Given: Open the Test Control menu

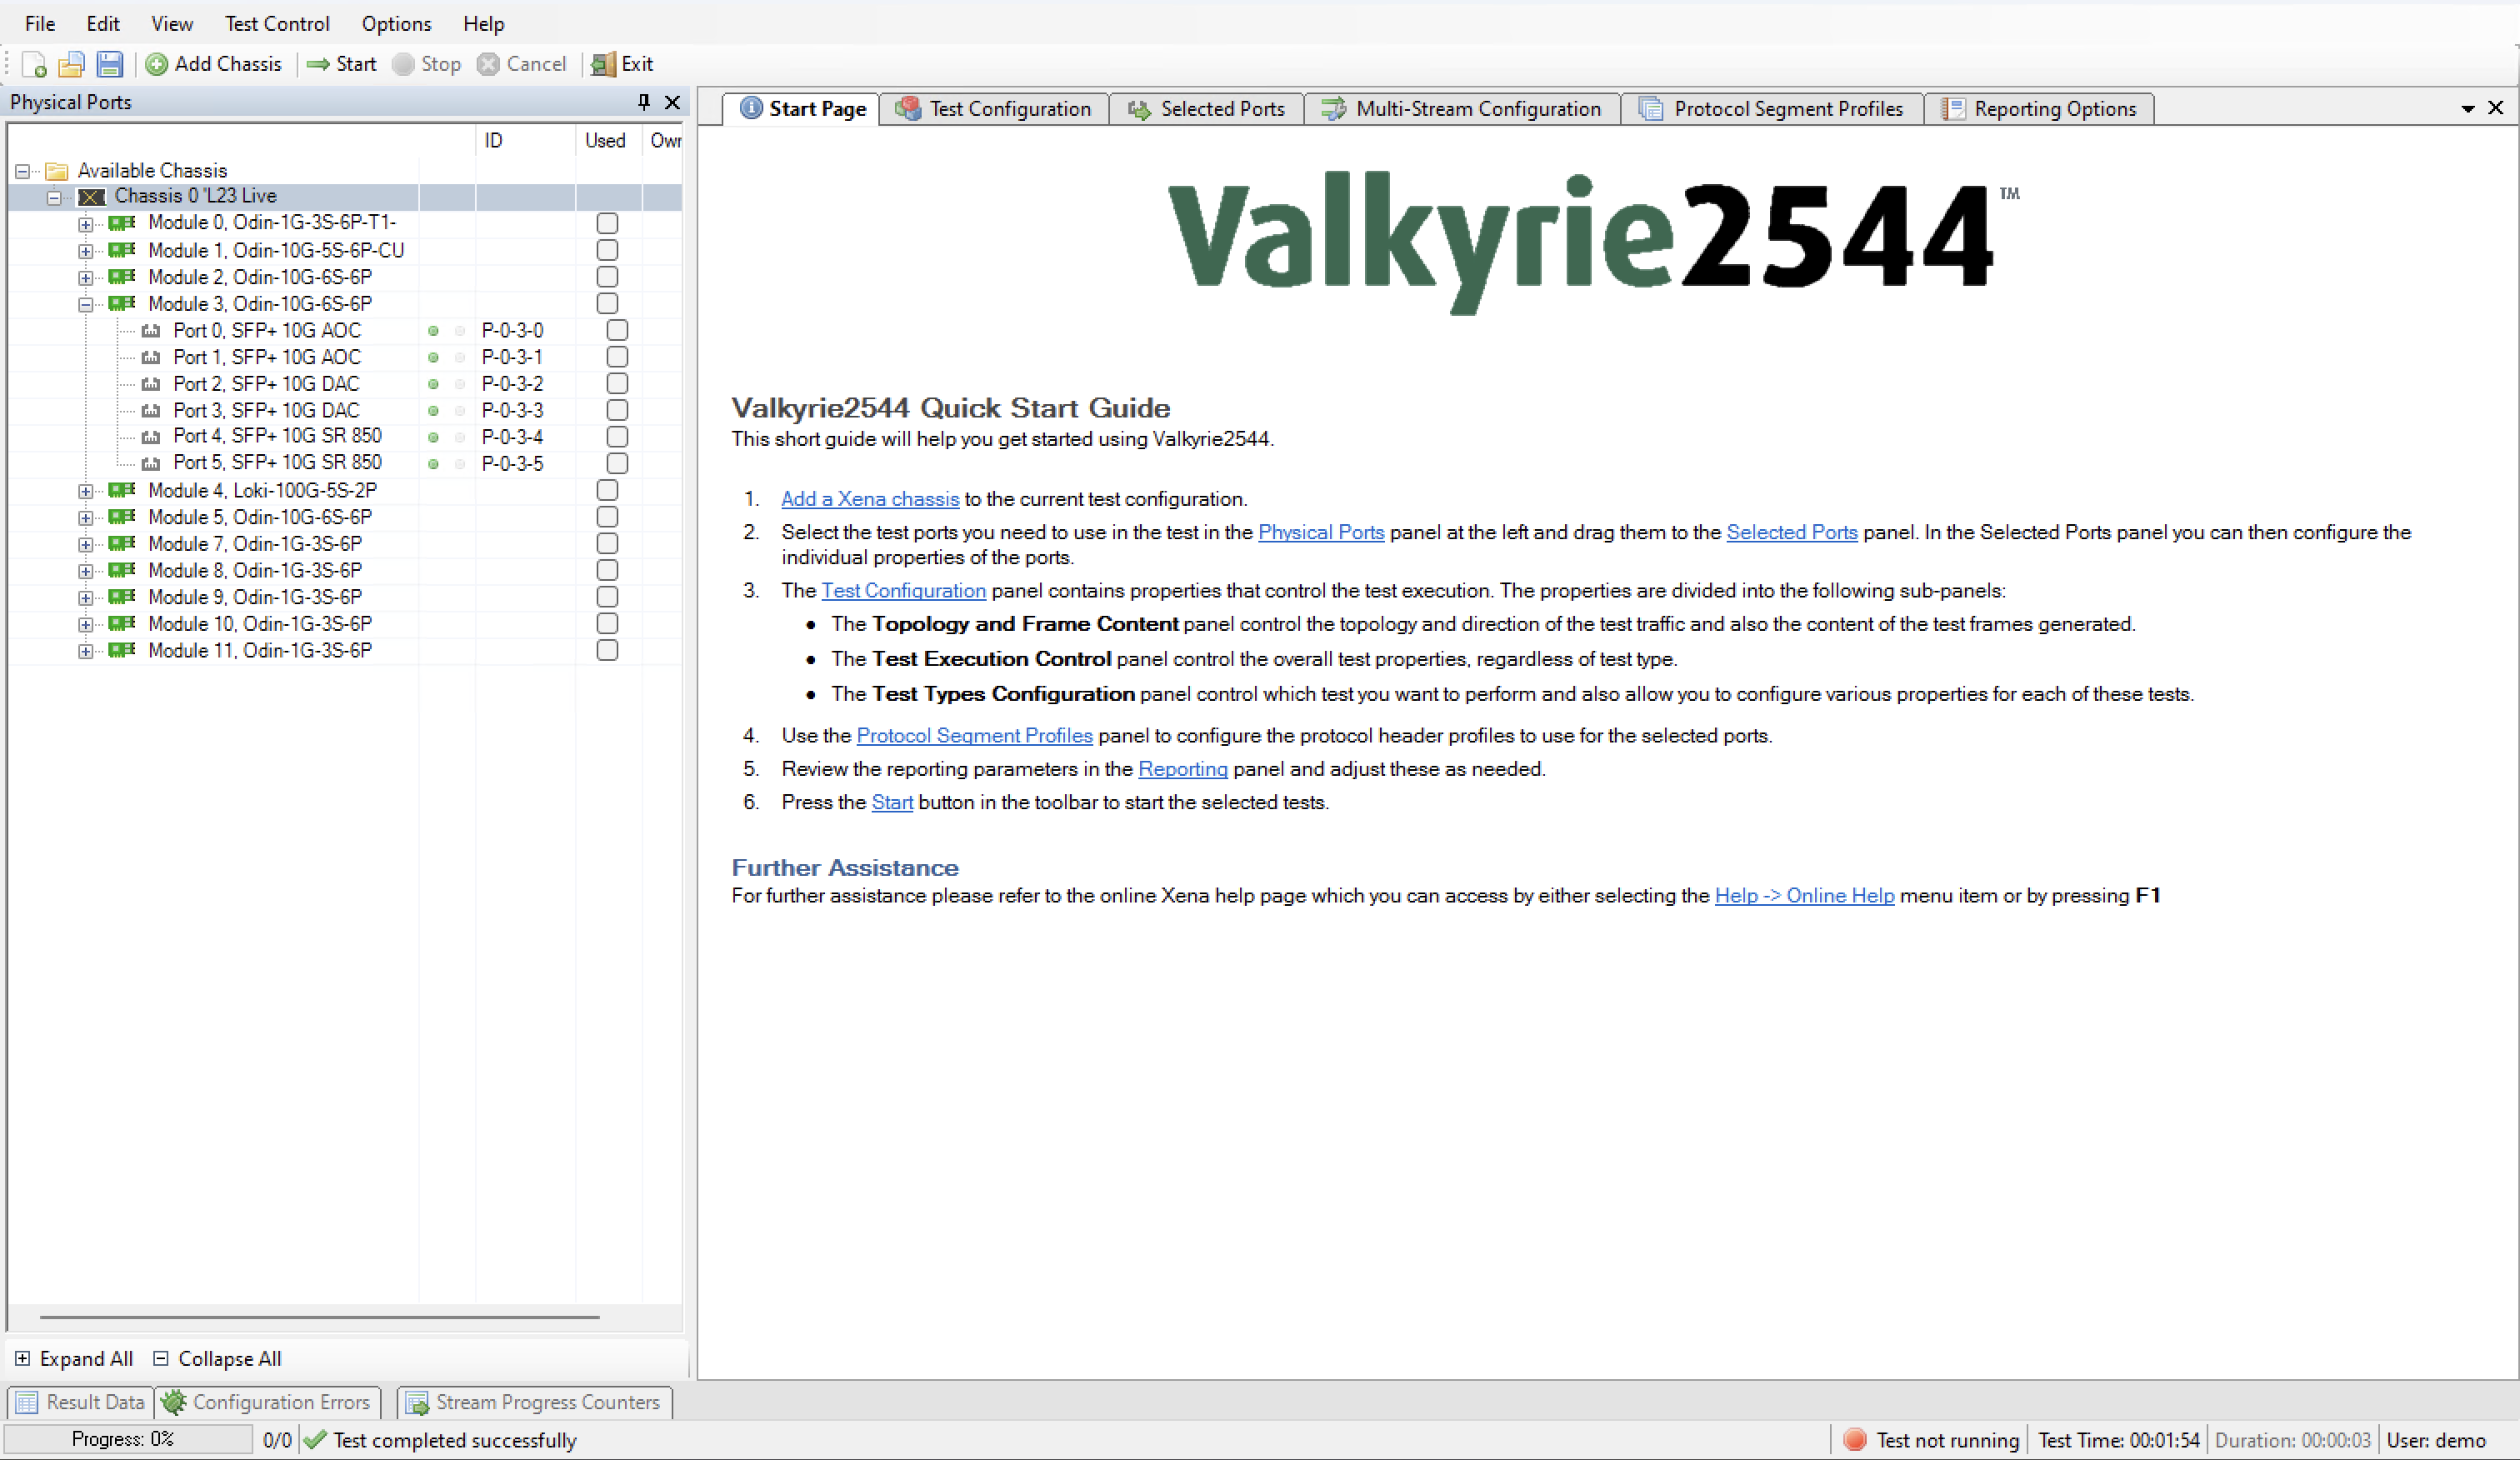Looking at the screenshot, I should tap(277, 23).
